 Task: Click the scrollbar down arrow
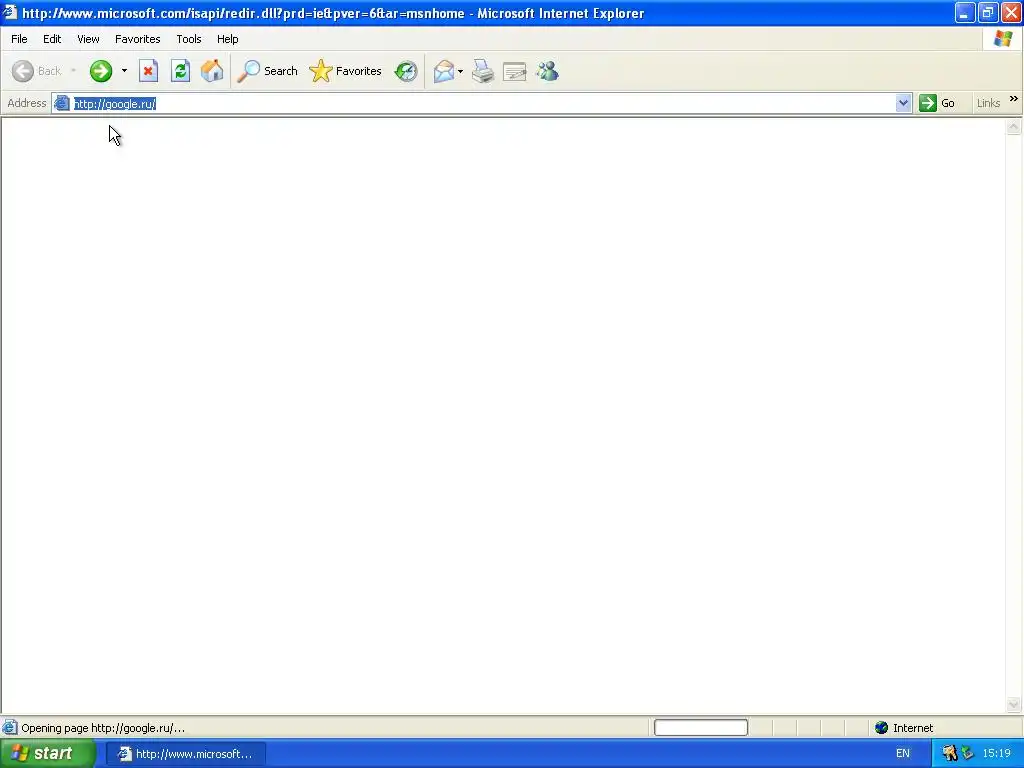pos(1014,704)
